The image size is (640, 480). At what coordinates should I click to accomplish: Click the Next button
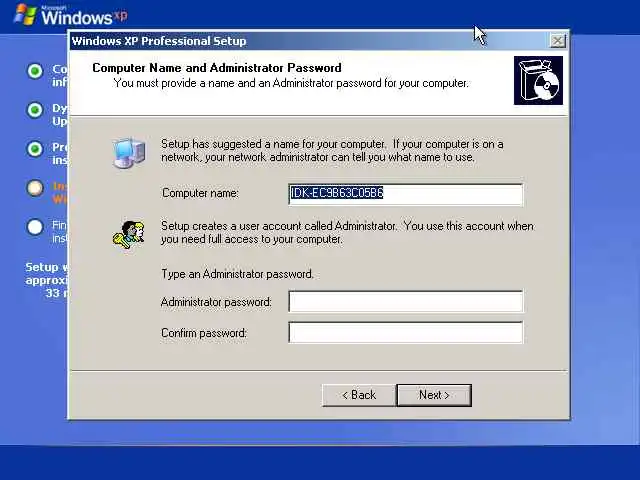[434, 395]
